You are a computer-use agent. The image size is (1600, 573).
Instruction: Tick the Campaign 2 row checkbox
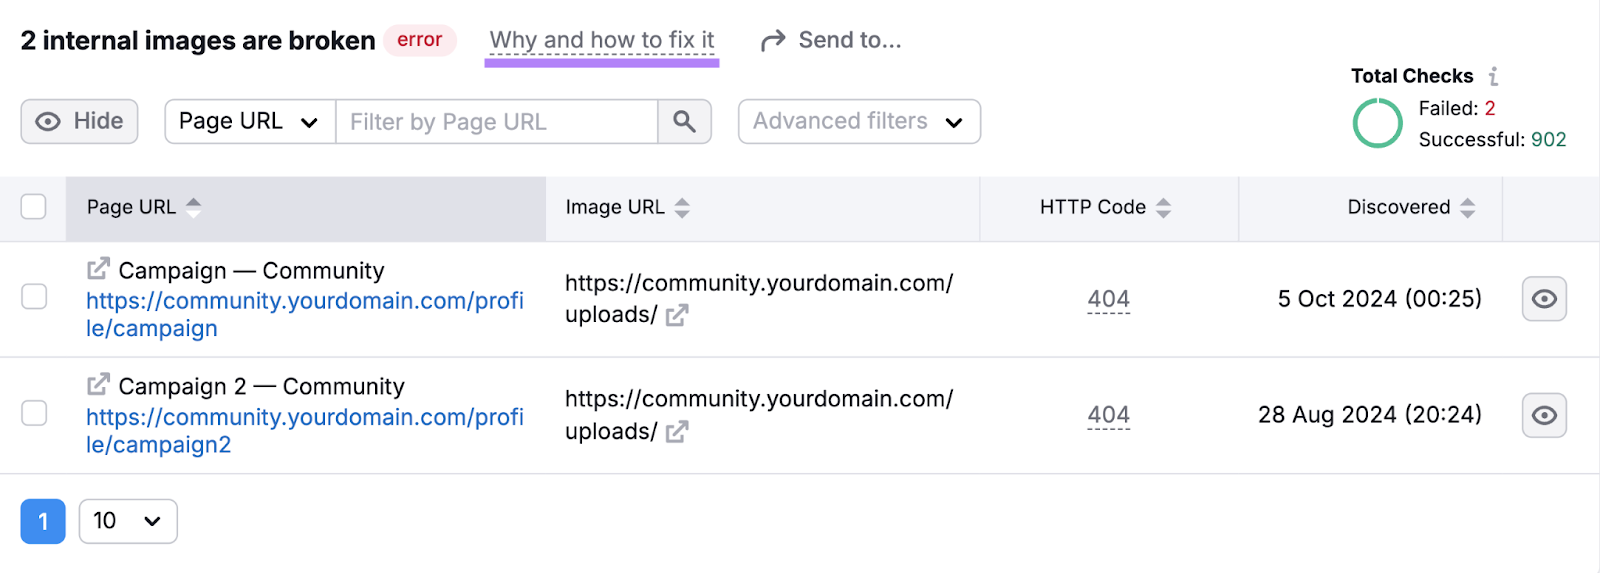tap(34, 413)
